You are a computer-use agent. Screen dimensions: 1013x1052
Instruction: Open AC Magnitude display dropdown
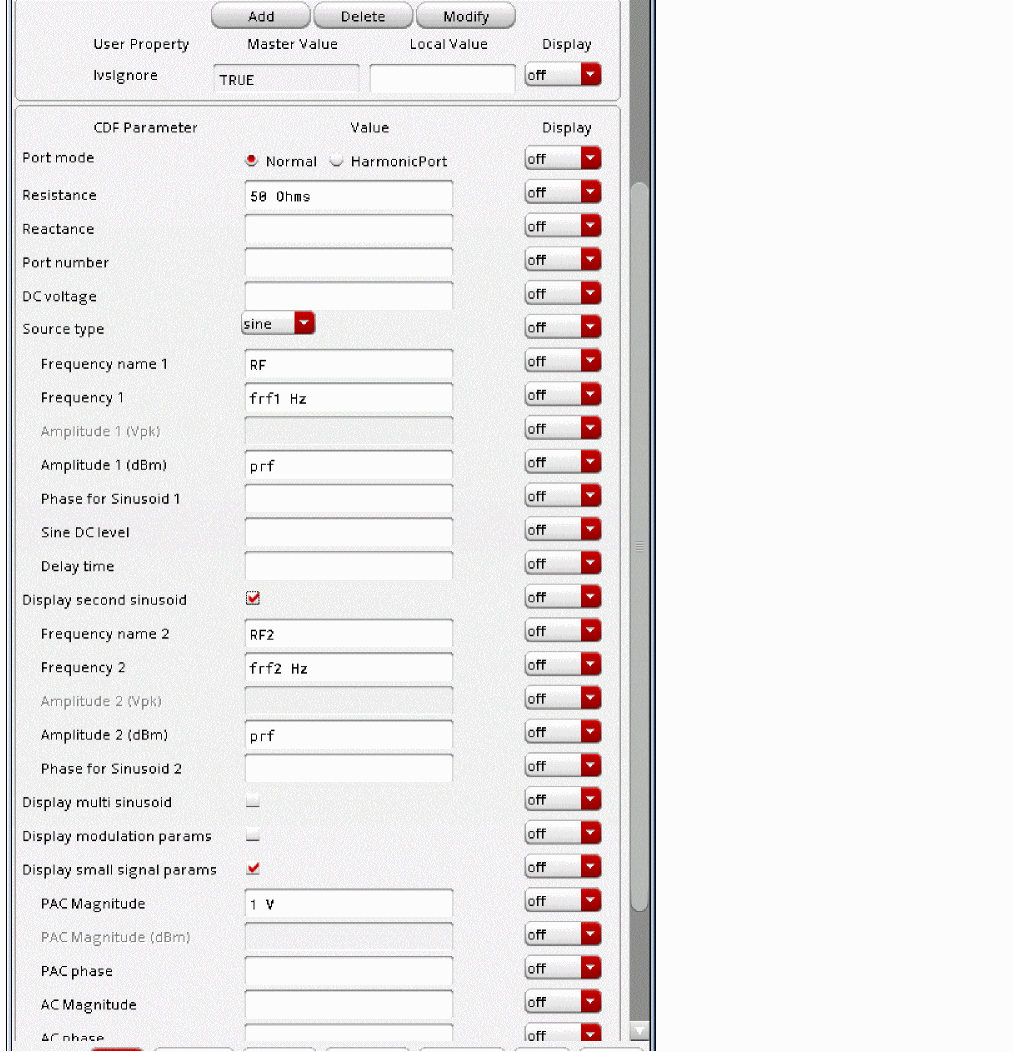pyautogui.click(x=563, y=1001)
